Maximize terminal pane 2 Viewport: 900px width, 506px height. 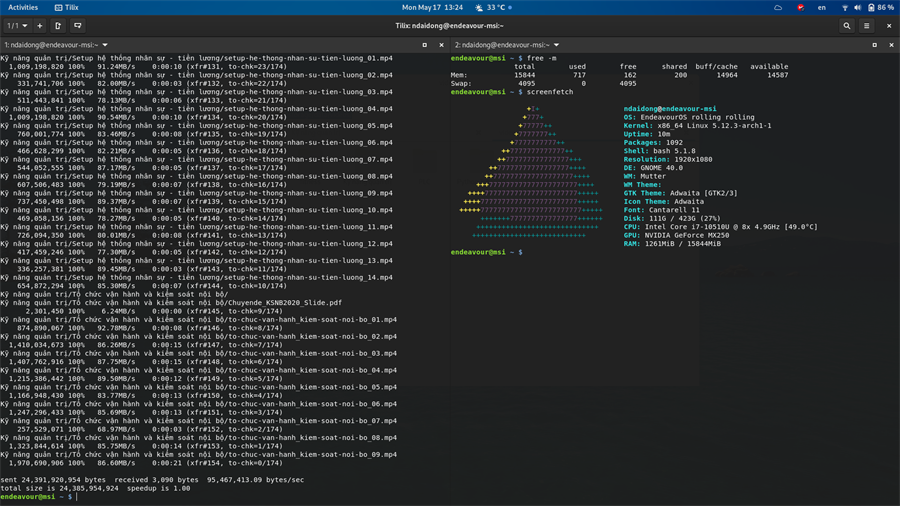[874, 45]
